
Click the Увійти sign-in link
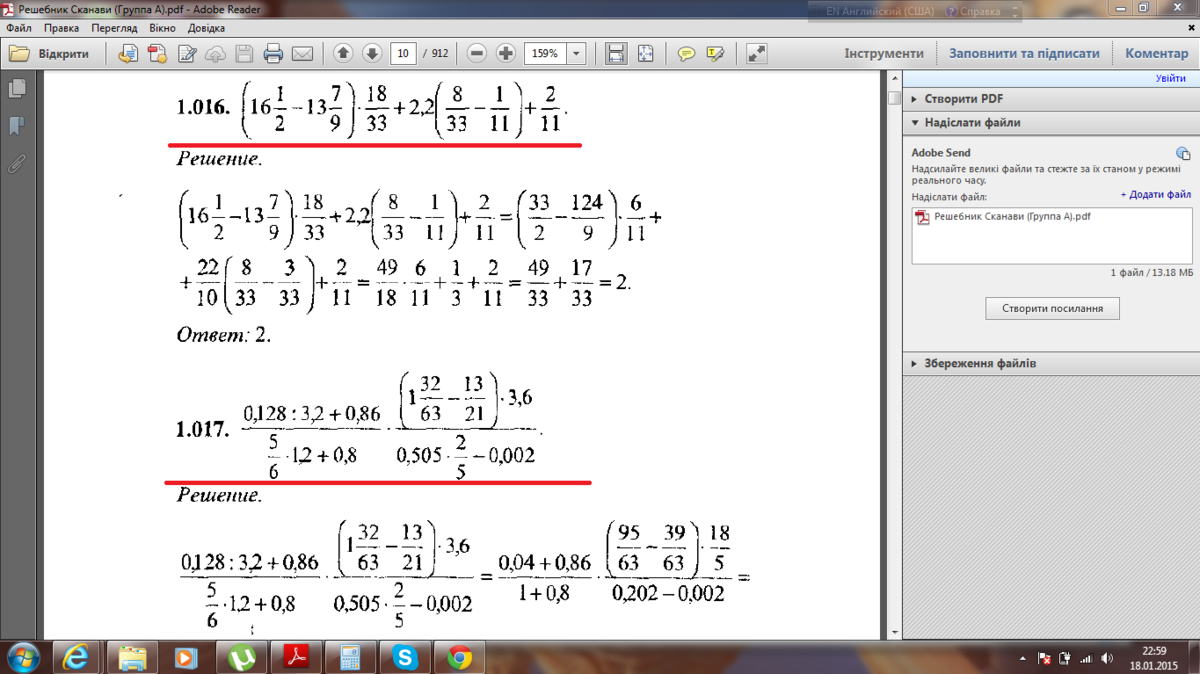coord(1171,78)
